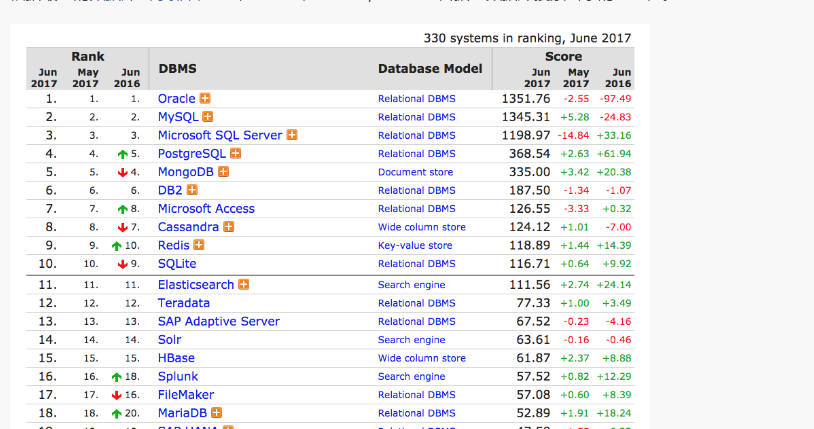
Task: Click green up arrow in Splunk row
Action: coord(116,377)
